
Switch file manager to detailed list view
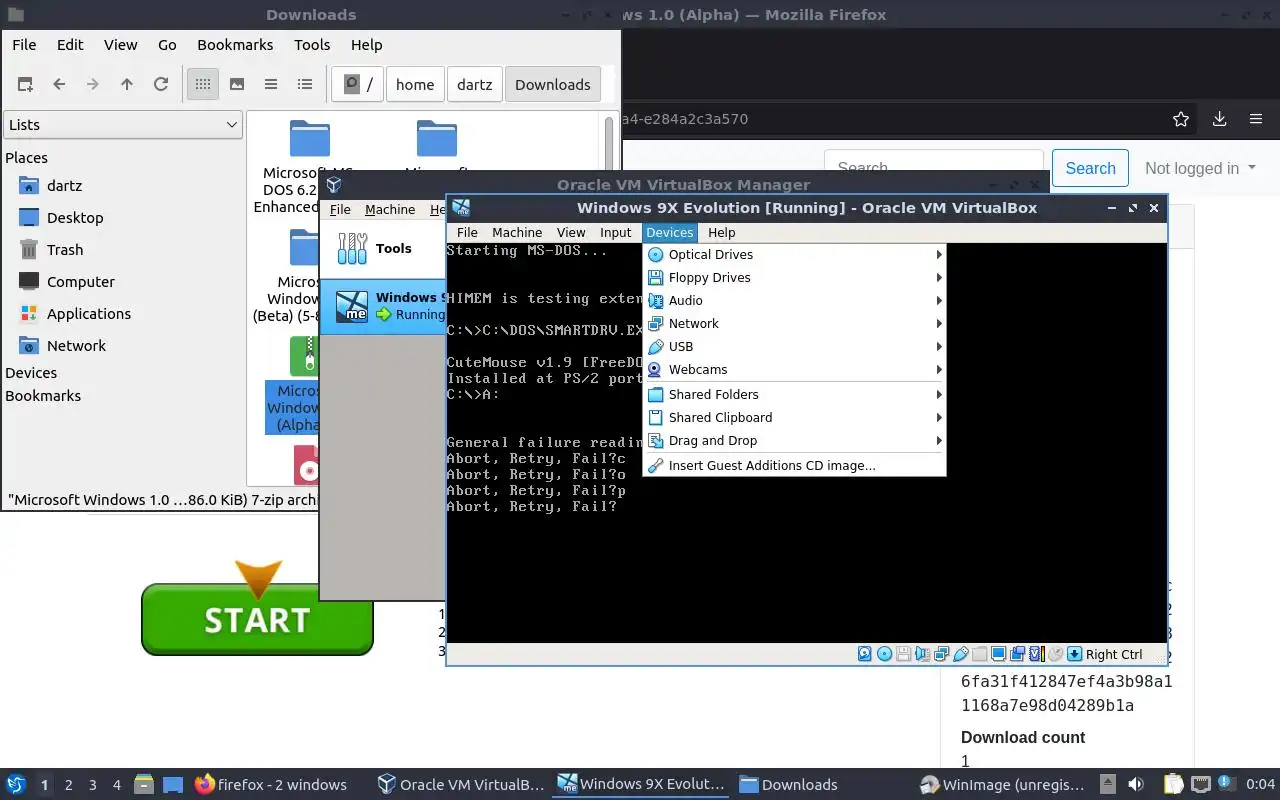305,85
